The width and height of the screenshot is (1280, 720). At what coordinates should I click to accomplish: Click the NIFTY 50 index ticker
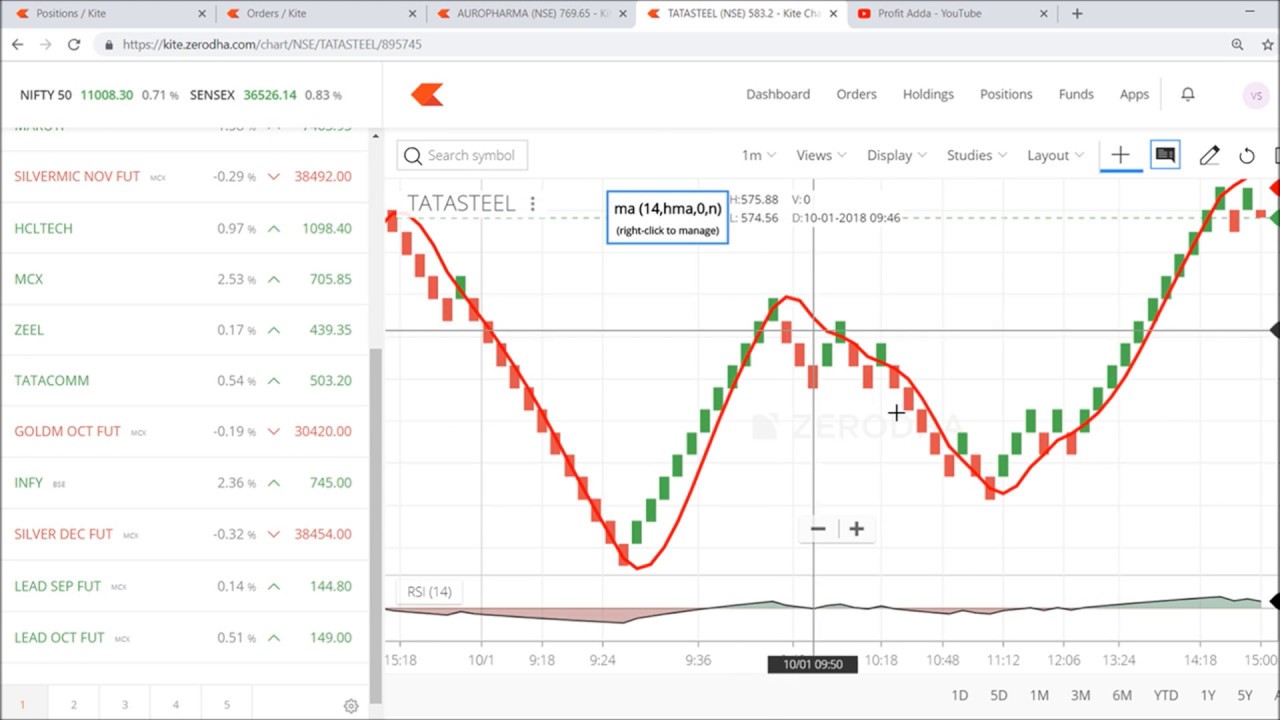point(46,95)
